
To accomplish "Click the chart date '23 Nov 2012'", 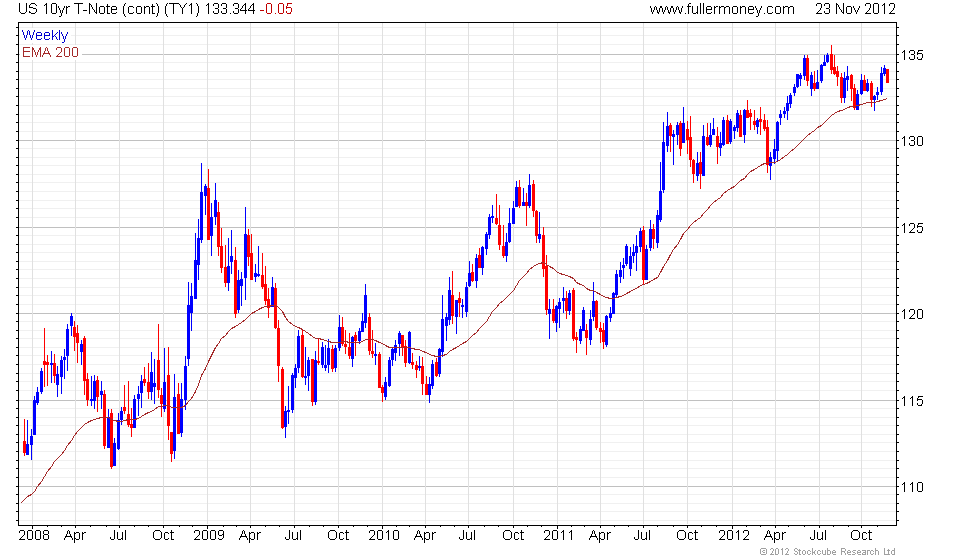I will tap(855, 9).
